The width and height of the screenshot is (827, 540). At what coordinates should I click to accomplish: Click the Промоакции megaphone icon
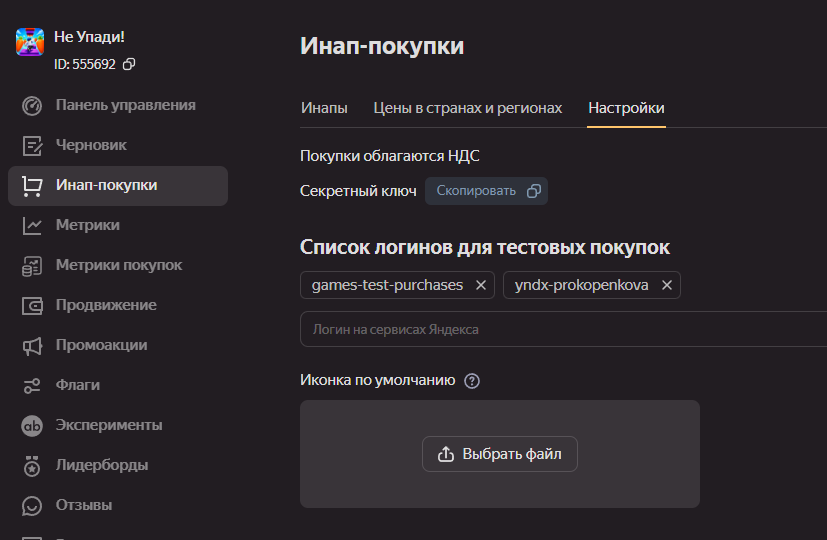click(x=32, y=346)
